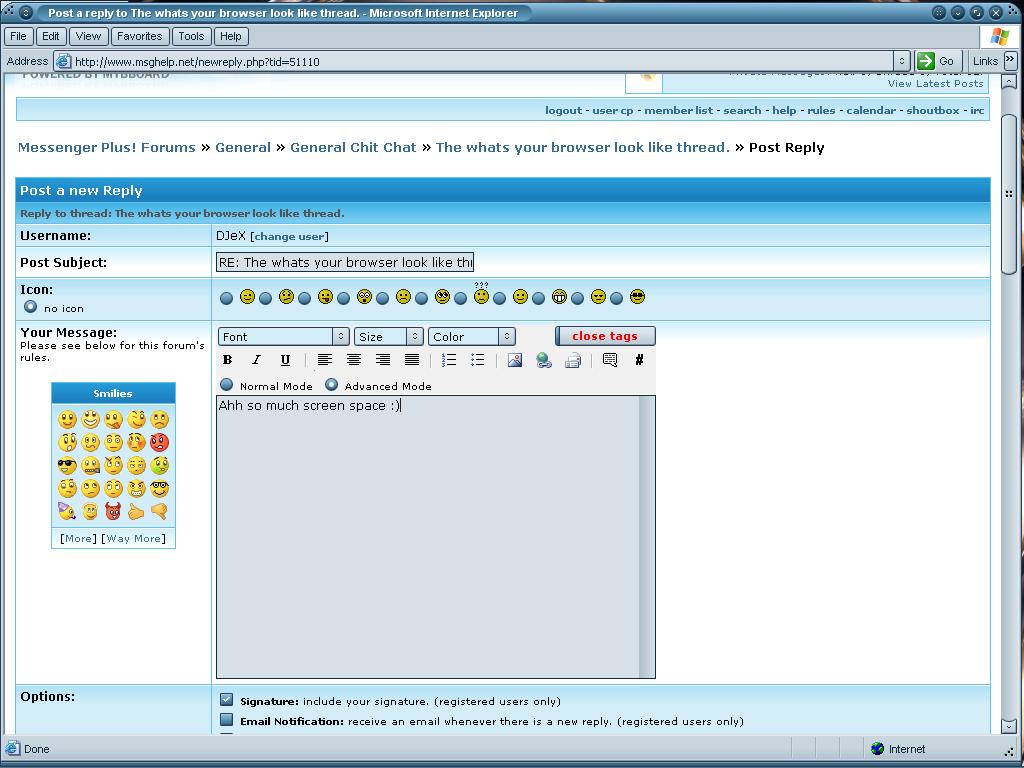
Task: Apply underline formatting button
Action: tap(285, 360)
